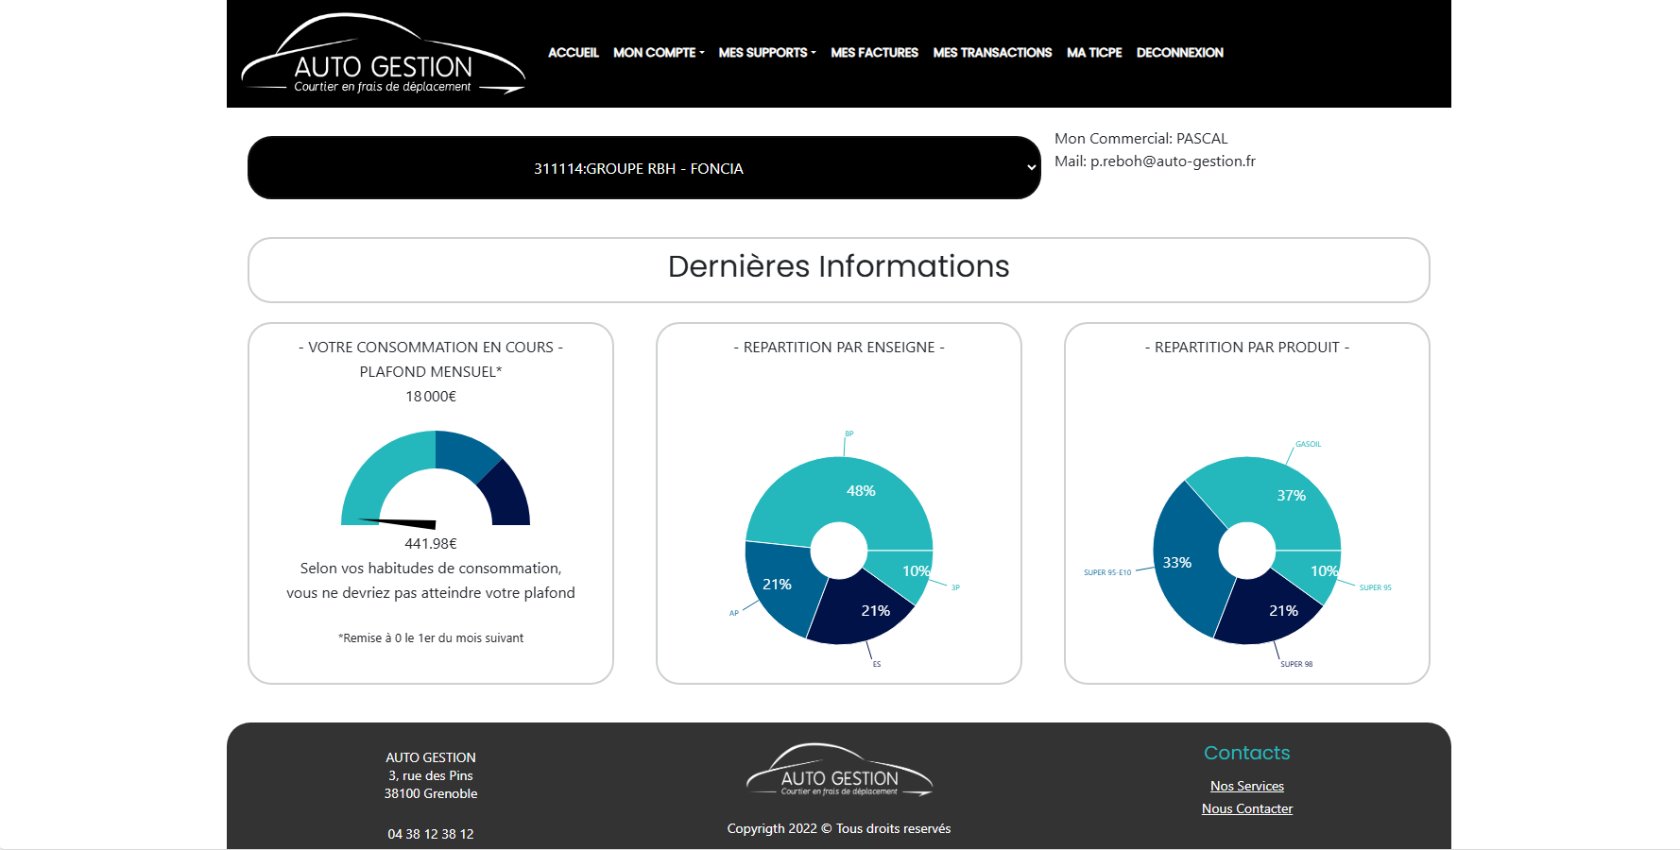
Task: Open MES FACTURES page
Action: coord(874,52)
